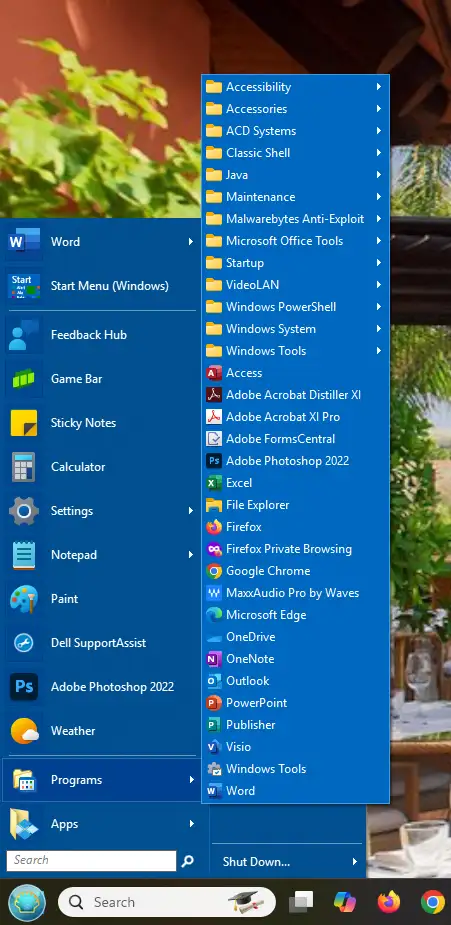
Task: Open the Weather icon
Action: (x=24, y=731)
